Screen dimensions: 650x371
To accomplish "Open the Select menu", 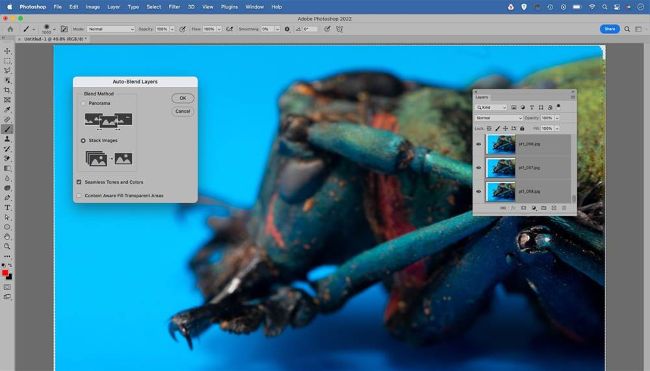I will click(x=153, y=7).
